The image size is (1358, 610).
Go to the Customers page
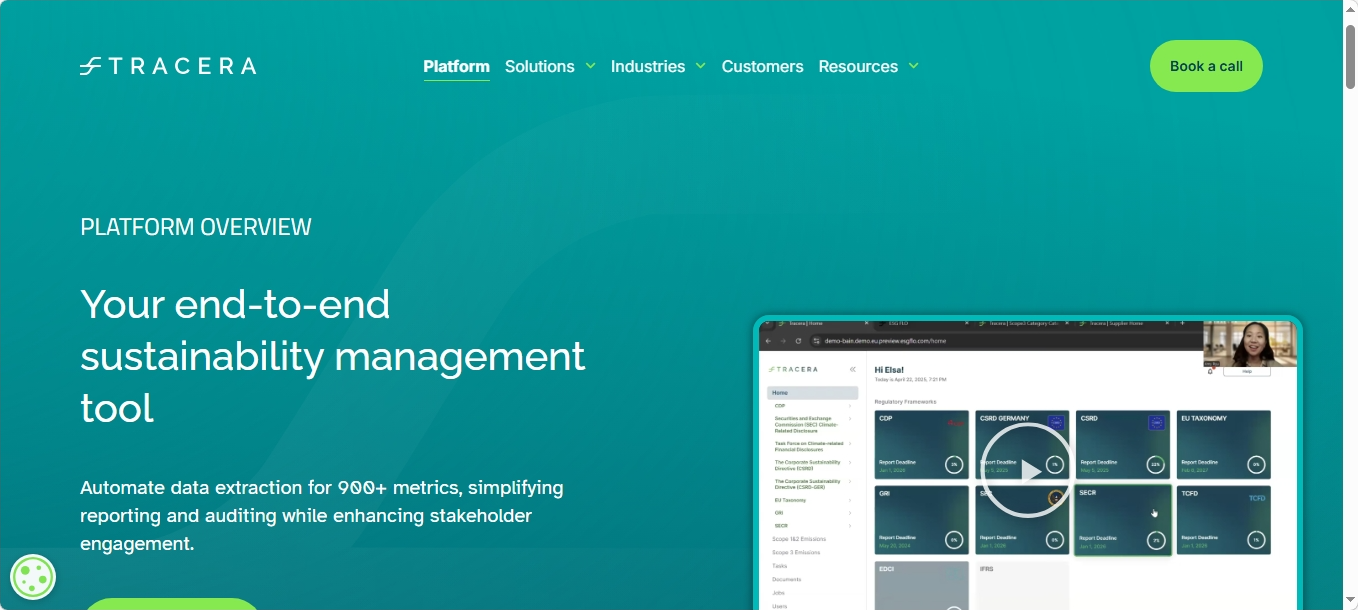(762, 66)
